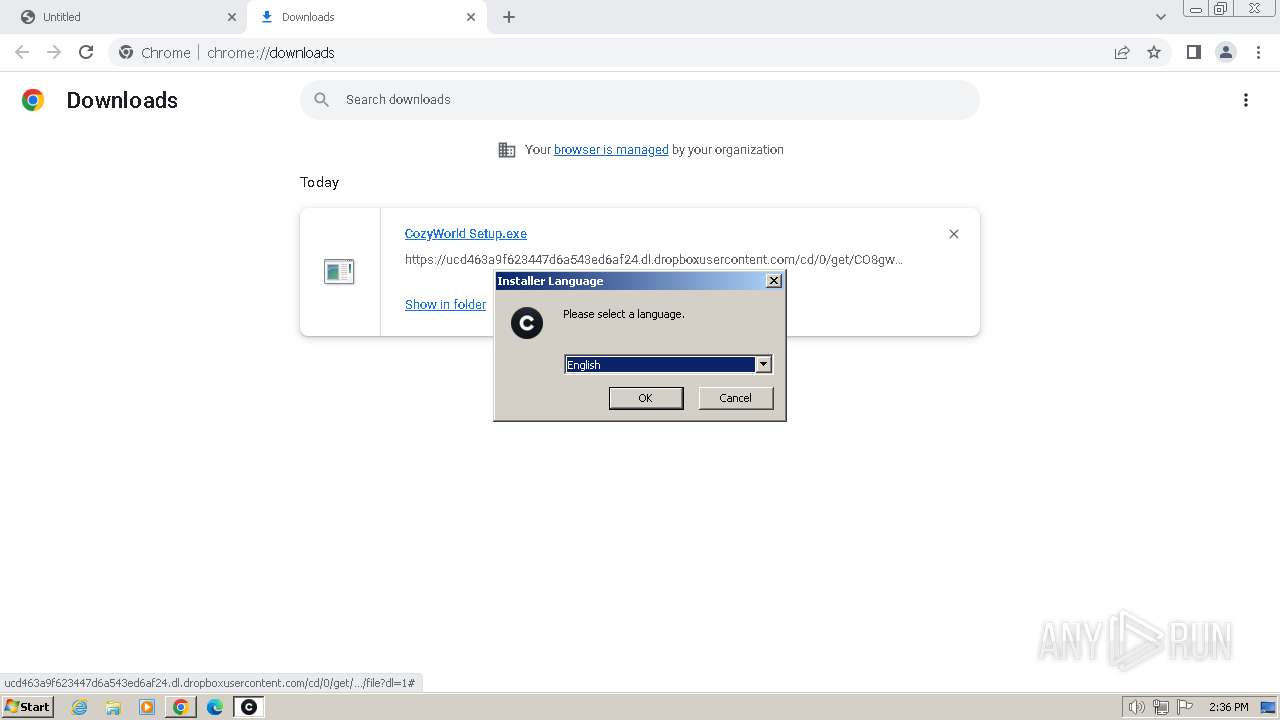Screen dimensions: 1280x720
Task: Open File Explorer from the taskbar
Action: [113, 707]
